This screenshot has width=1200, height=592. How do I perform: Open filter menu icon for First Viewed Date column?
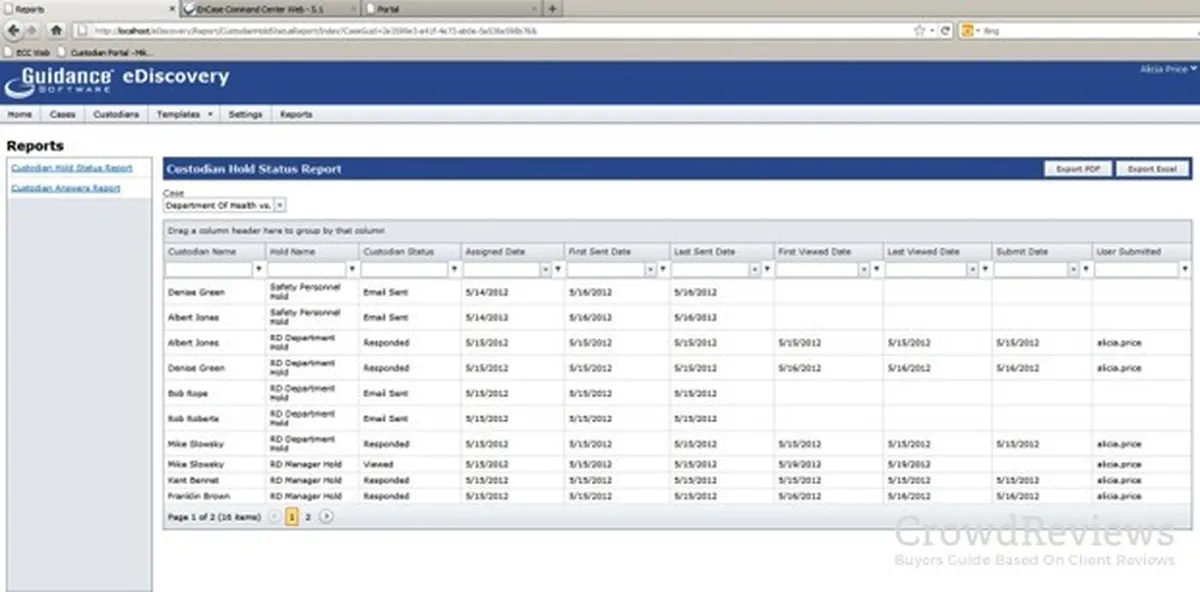pyautogui.click(x=877, y=270)
